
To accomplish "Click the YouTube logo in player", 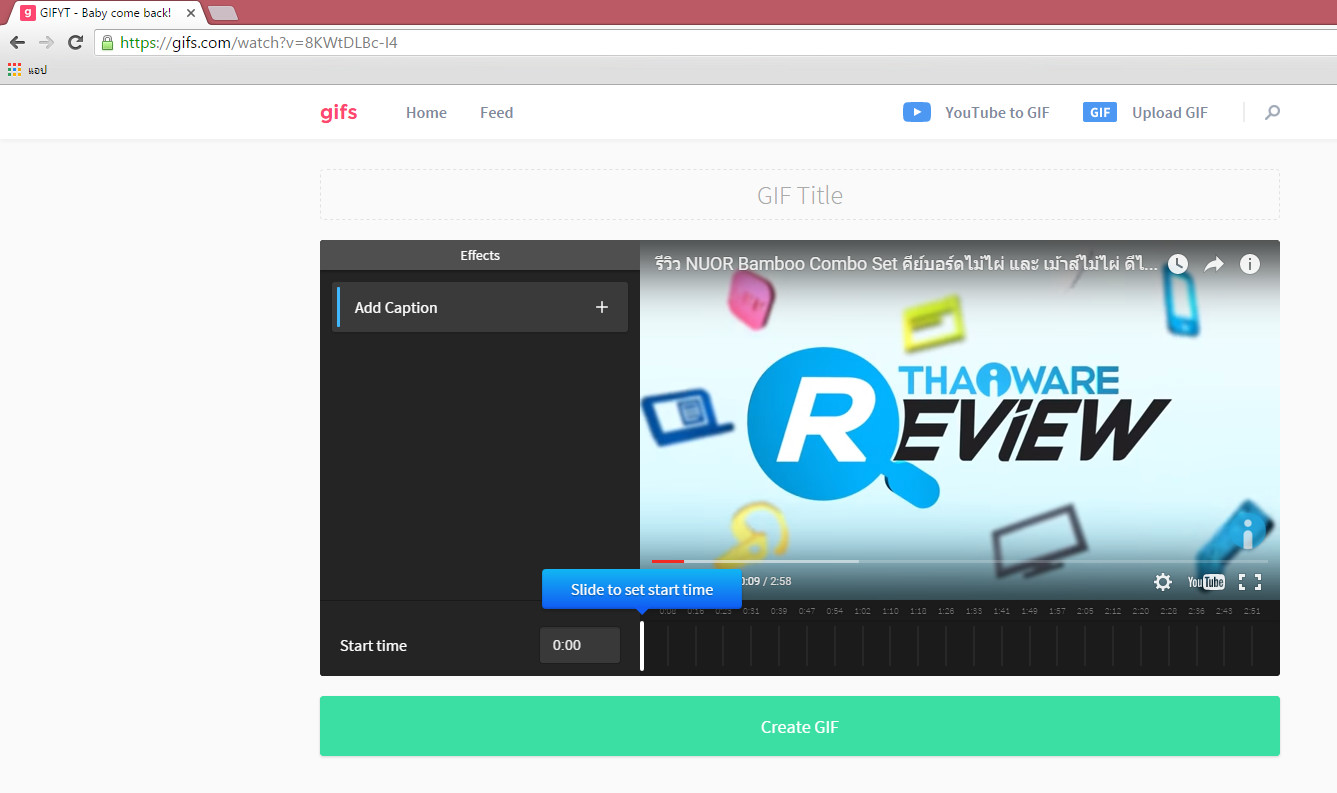I will pyautogui.click(x=1206, y=582).
